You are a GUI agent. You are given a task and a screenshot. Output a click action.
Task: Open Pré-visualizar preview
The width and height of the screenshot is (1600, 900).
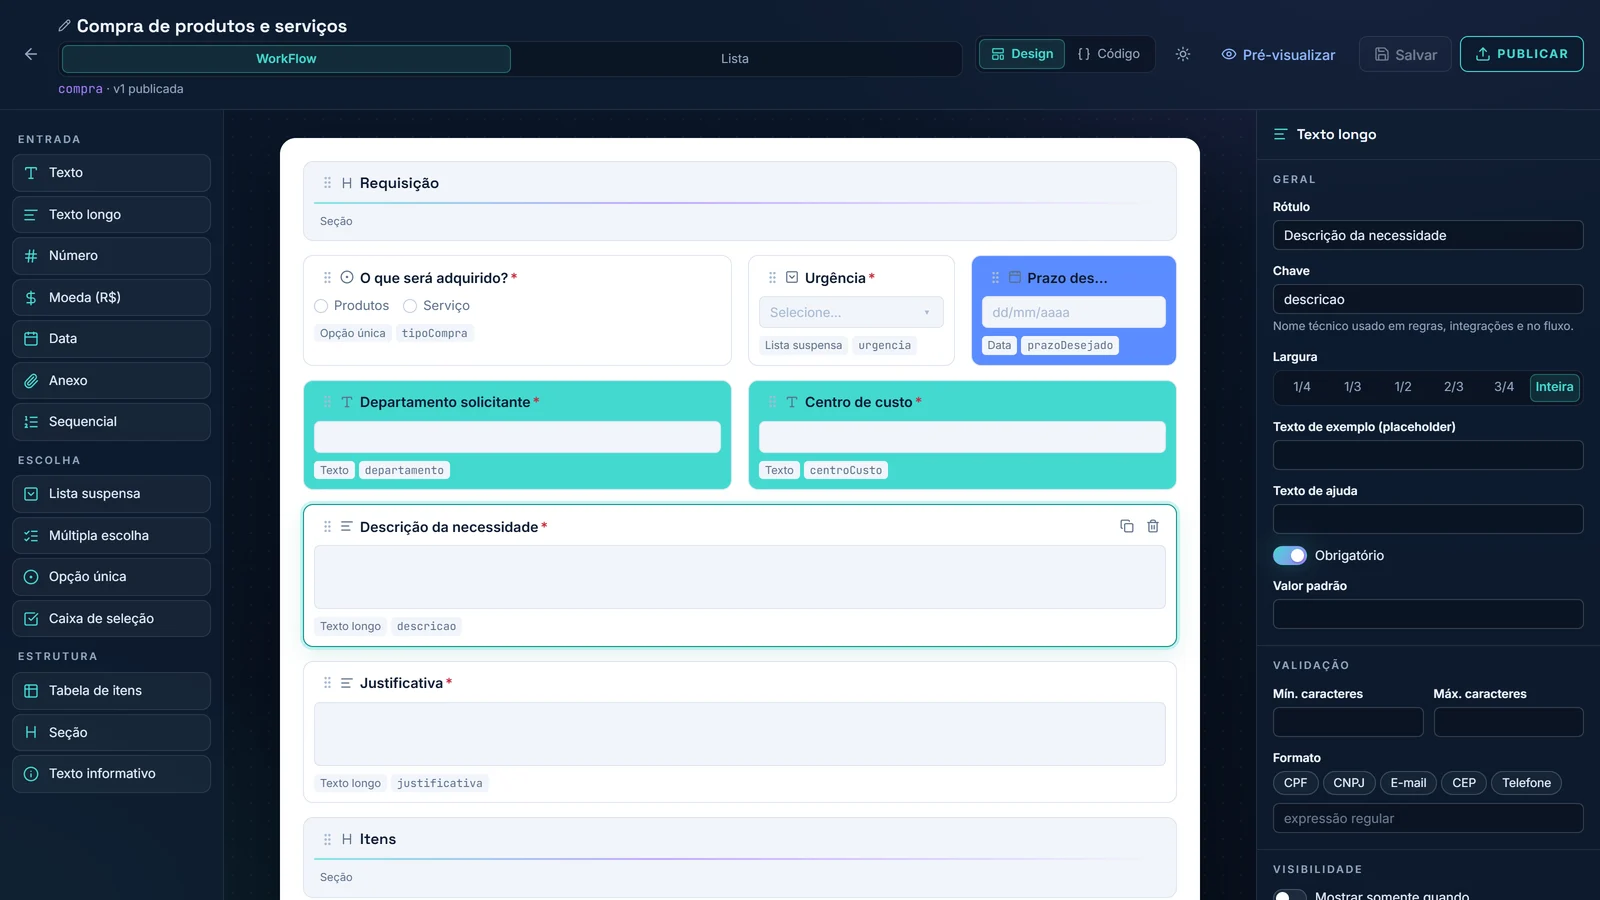(x=1278, y=55)
